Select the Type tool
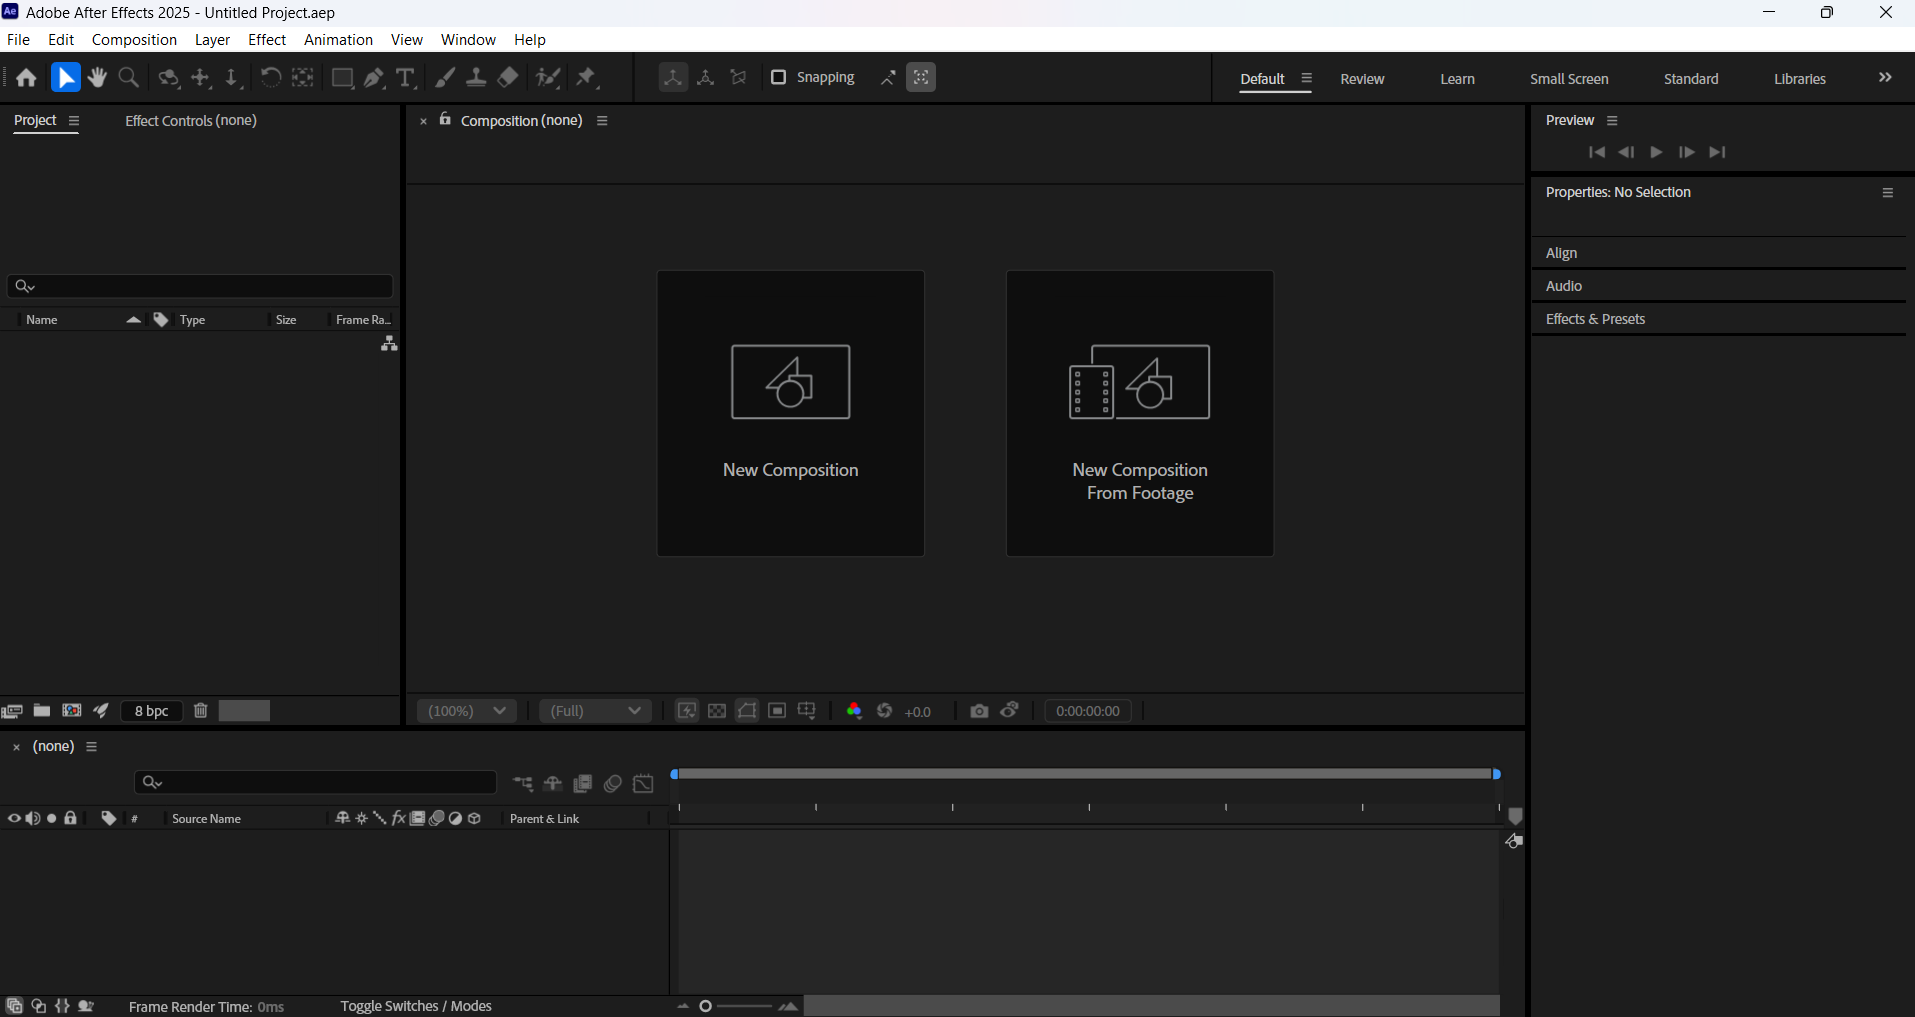Screen dimensions: 1915x1017 pyautogui.click(x=405, y=77)
